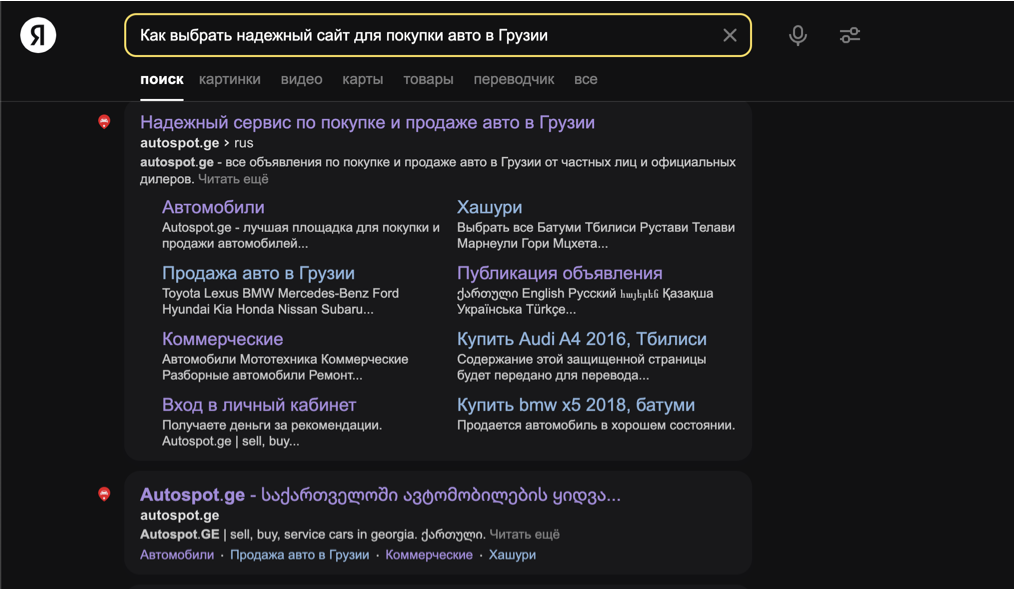
Task: Open the карты tab
Action: pyautogui.click(x=363, y=80)
